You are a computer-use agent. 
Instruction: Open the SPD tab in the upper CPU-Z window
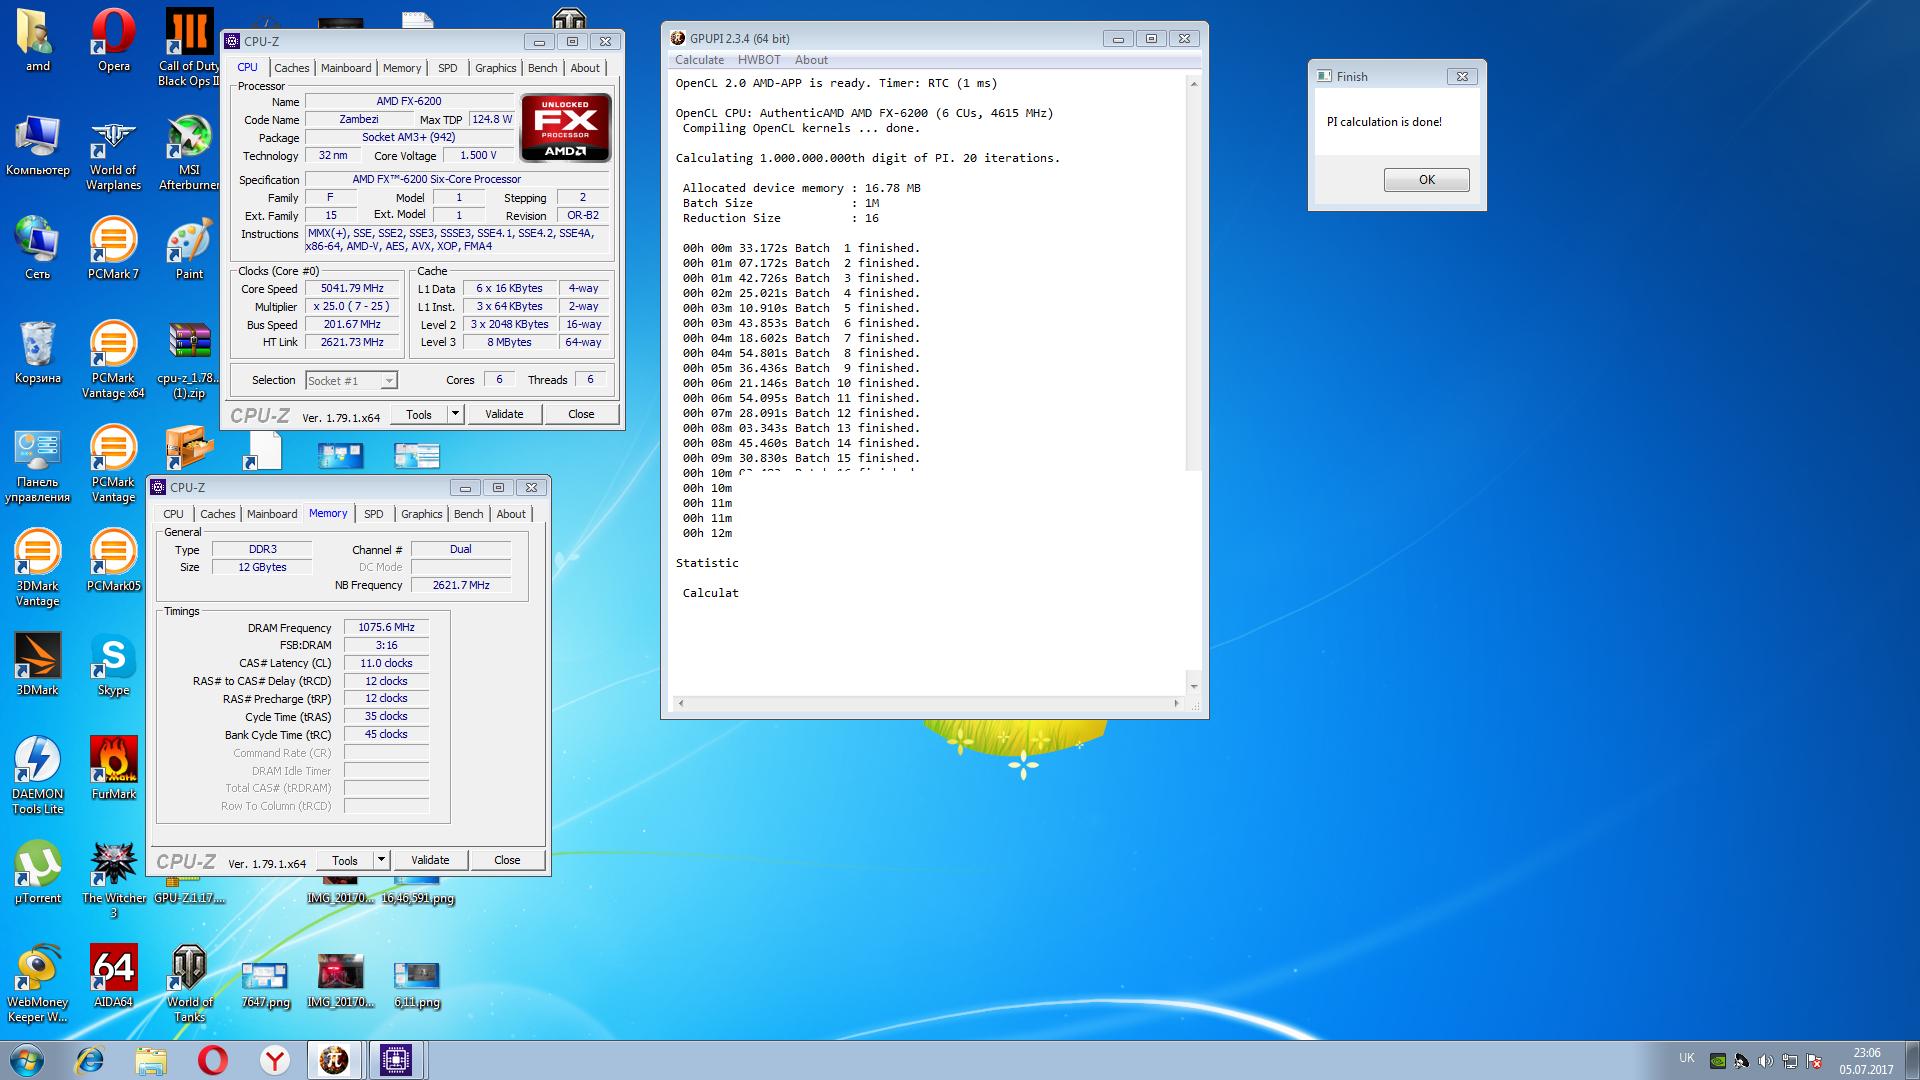(448, 68)
